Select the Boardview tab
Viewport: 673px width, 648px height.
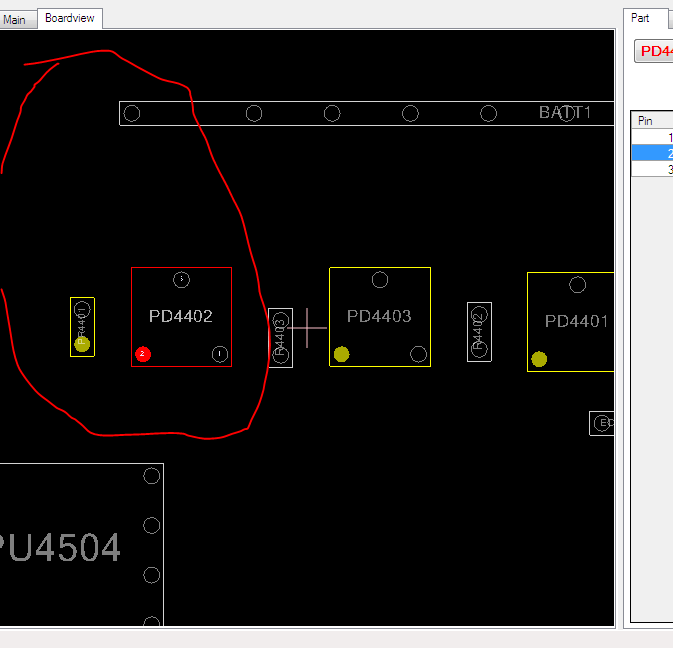point(70,18)
